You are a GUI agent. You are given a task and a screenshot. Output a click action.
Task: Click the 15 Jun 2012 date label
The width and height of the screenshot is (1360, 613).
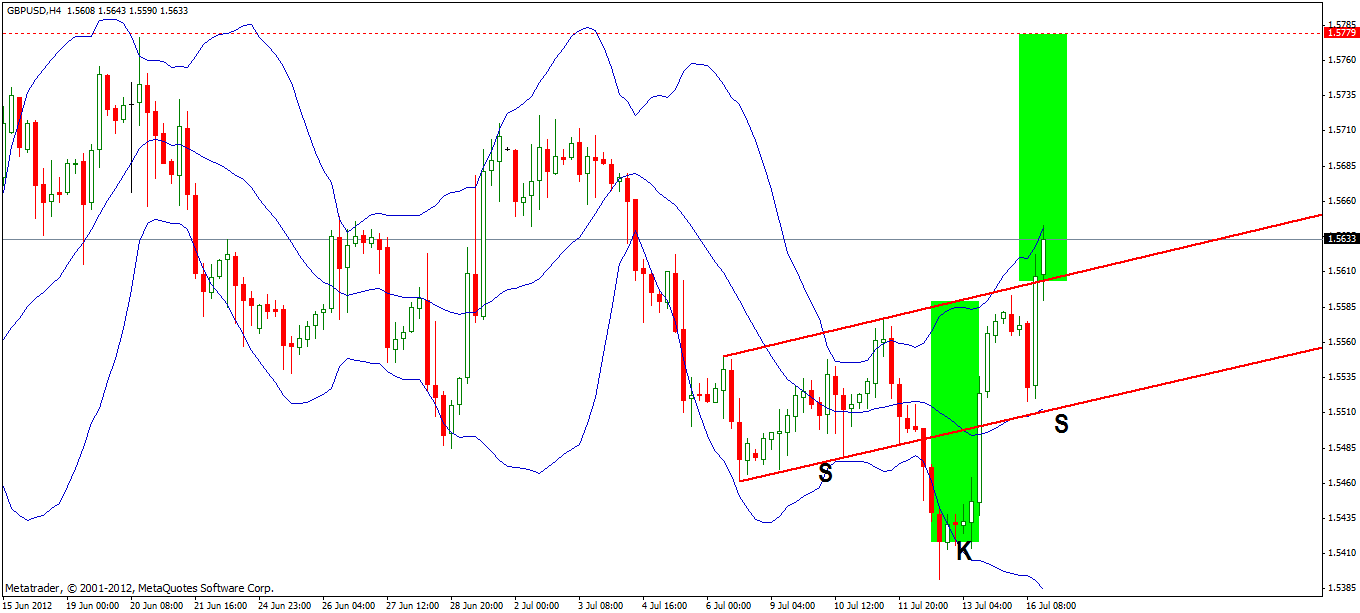click(30, 603)
